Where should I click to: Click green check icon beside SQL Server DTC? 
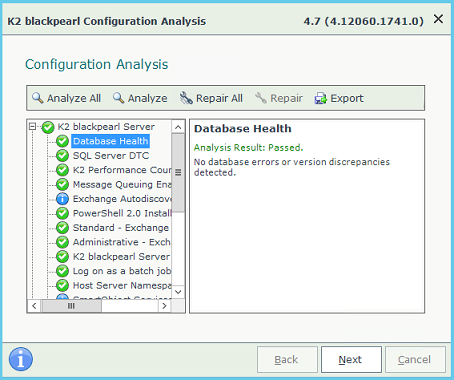point(62,156)
